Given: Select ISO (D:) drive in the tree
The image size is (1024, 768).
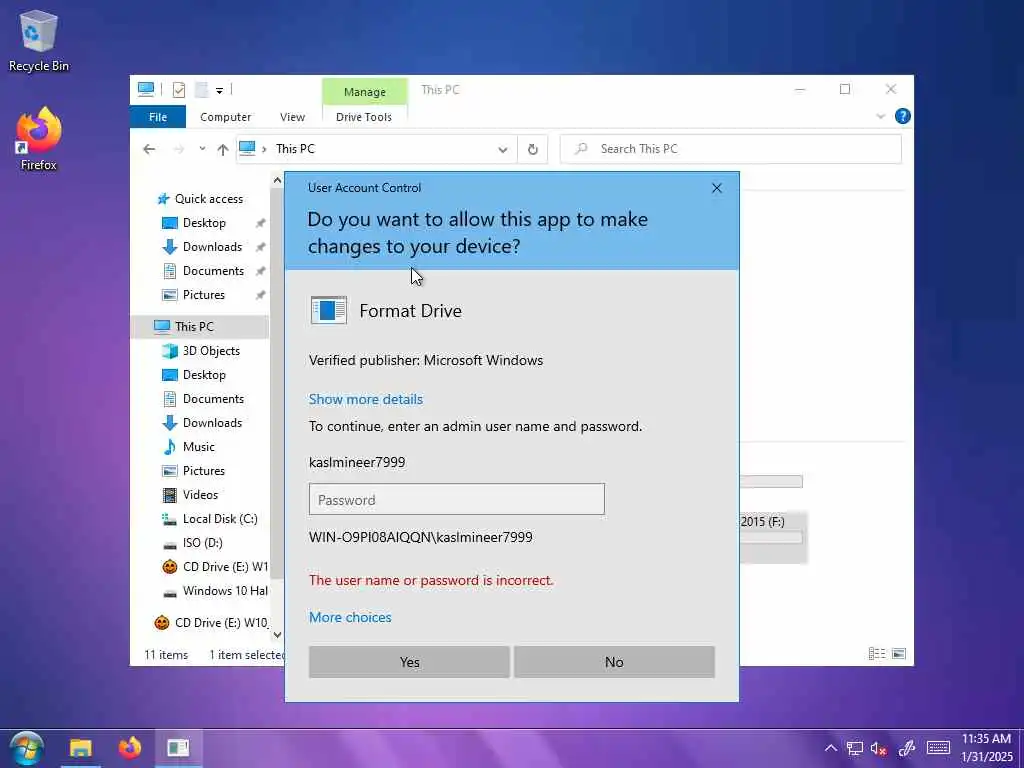Looking at the screenshot, I should coord(202,543).
